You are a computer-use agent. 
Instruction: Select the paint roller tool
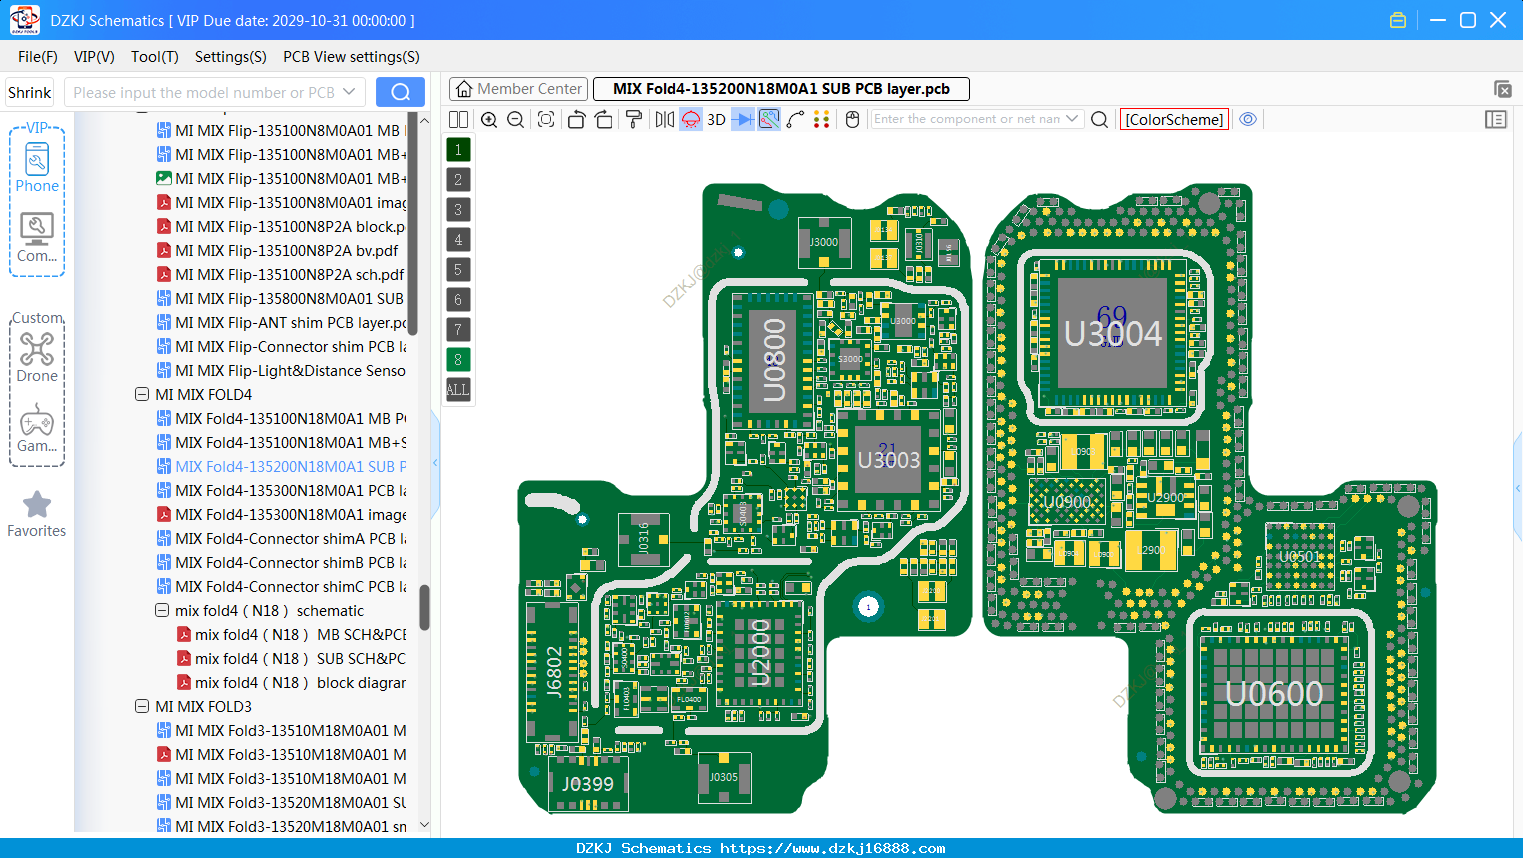634,120
